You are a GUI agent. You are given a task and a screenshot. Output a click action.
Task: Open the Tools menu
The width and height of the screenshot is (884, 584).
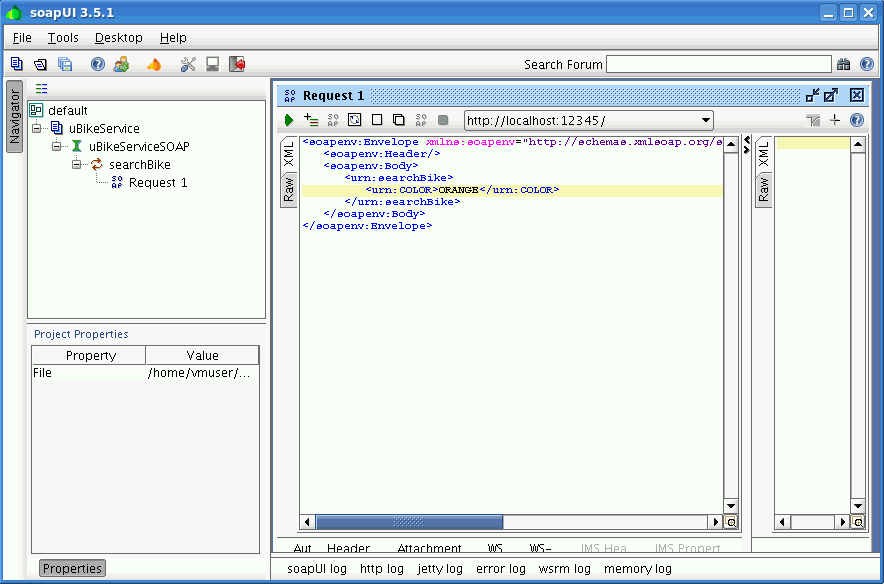pyautogui.click(x=63, y=38)
